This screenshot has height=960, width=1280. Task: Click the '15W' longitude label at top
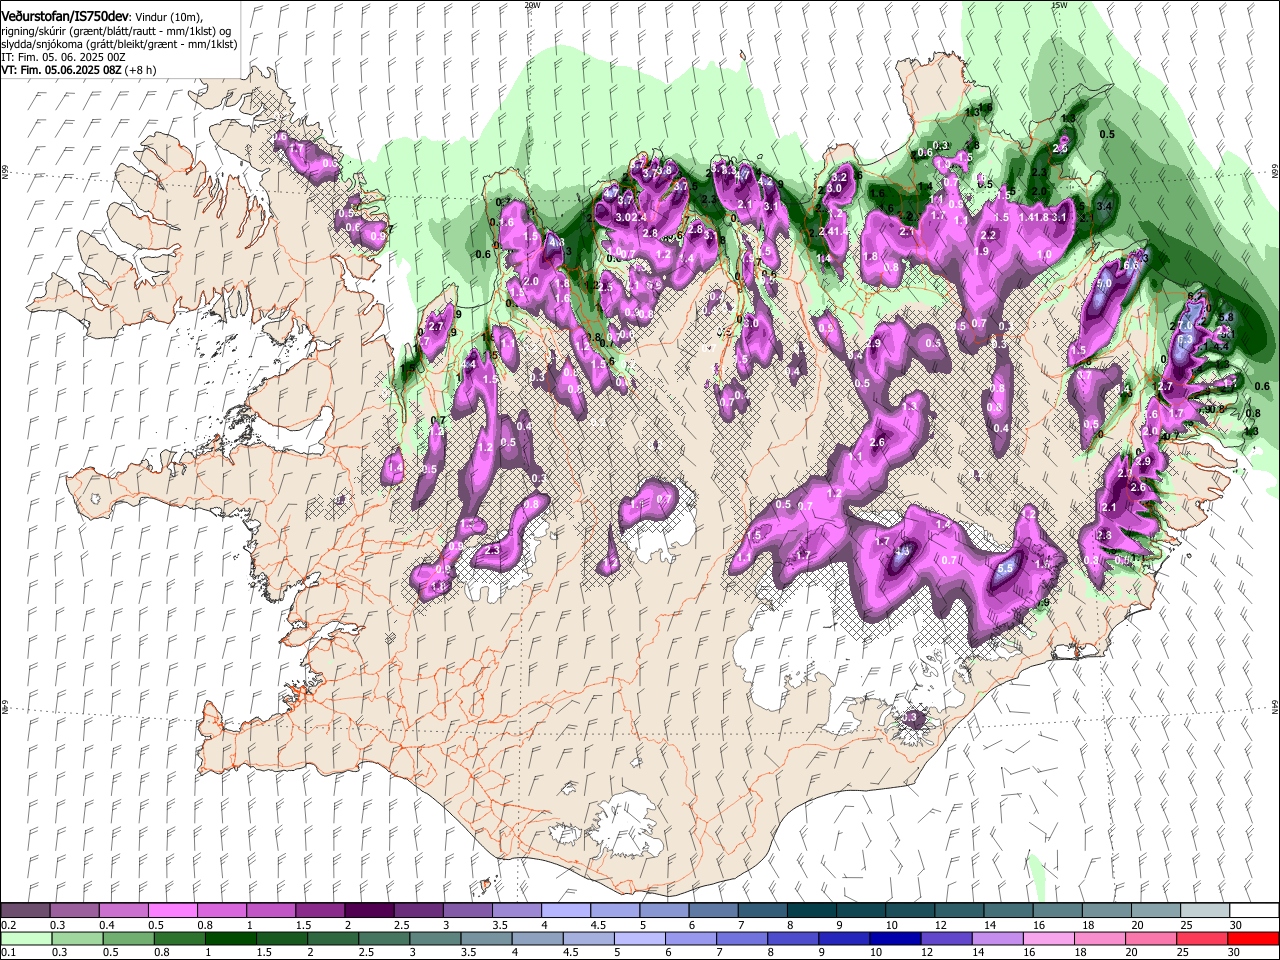[1058, 5]
